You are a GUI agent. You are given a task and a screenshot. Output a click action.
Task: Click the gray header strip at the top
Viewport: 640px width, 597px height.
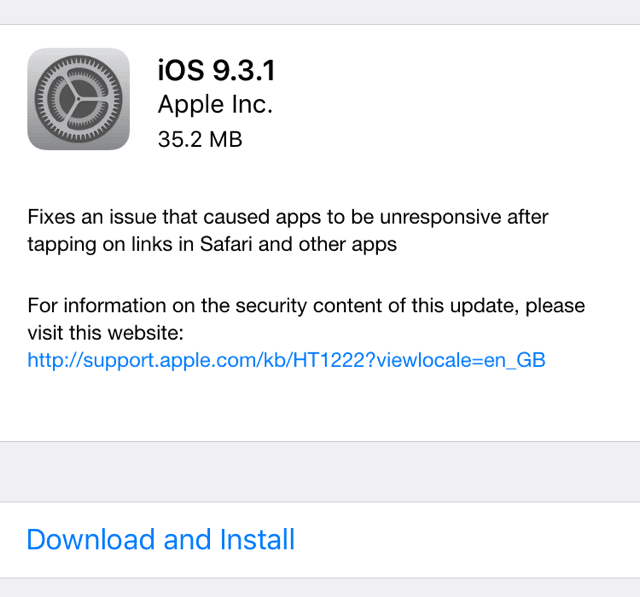(320, 12)
